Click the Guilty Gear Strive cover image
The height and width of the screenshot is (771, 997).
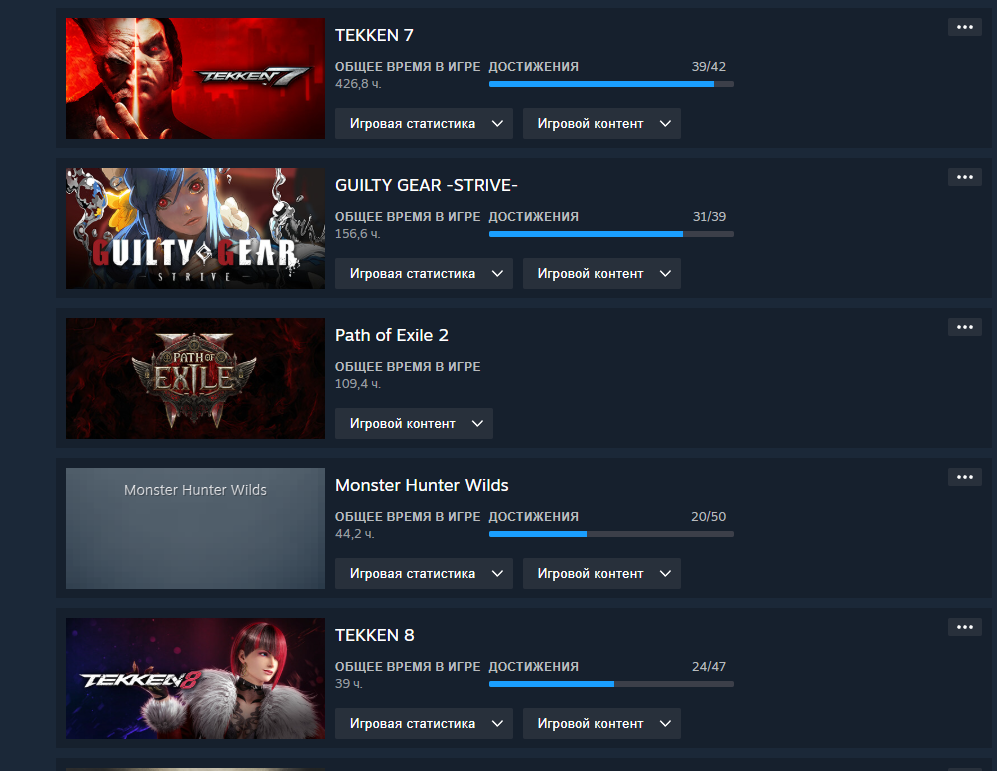click(195, 228)
